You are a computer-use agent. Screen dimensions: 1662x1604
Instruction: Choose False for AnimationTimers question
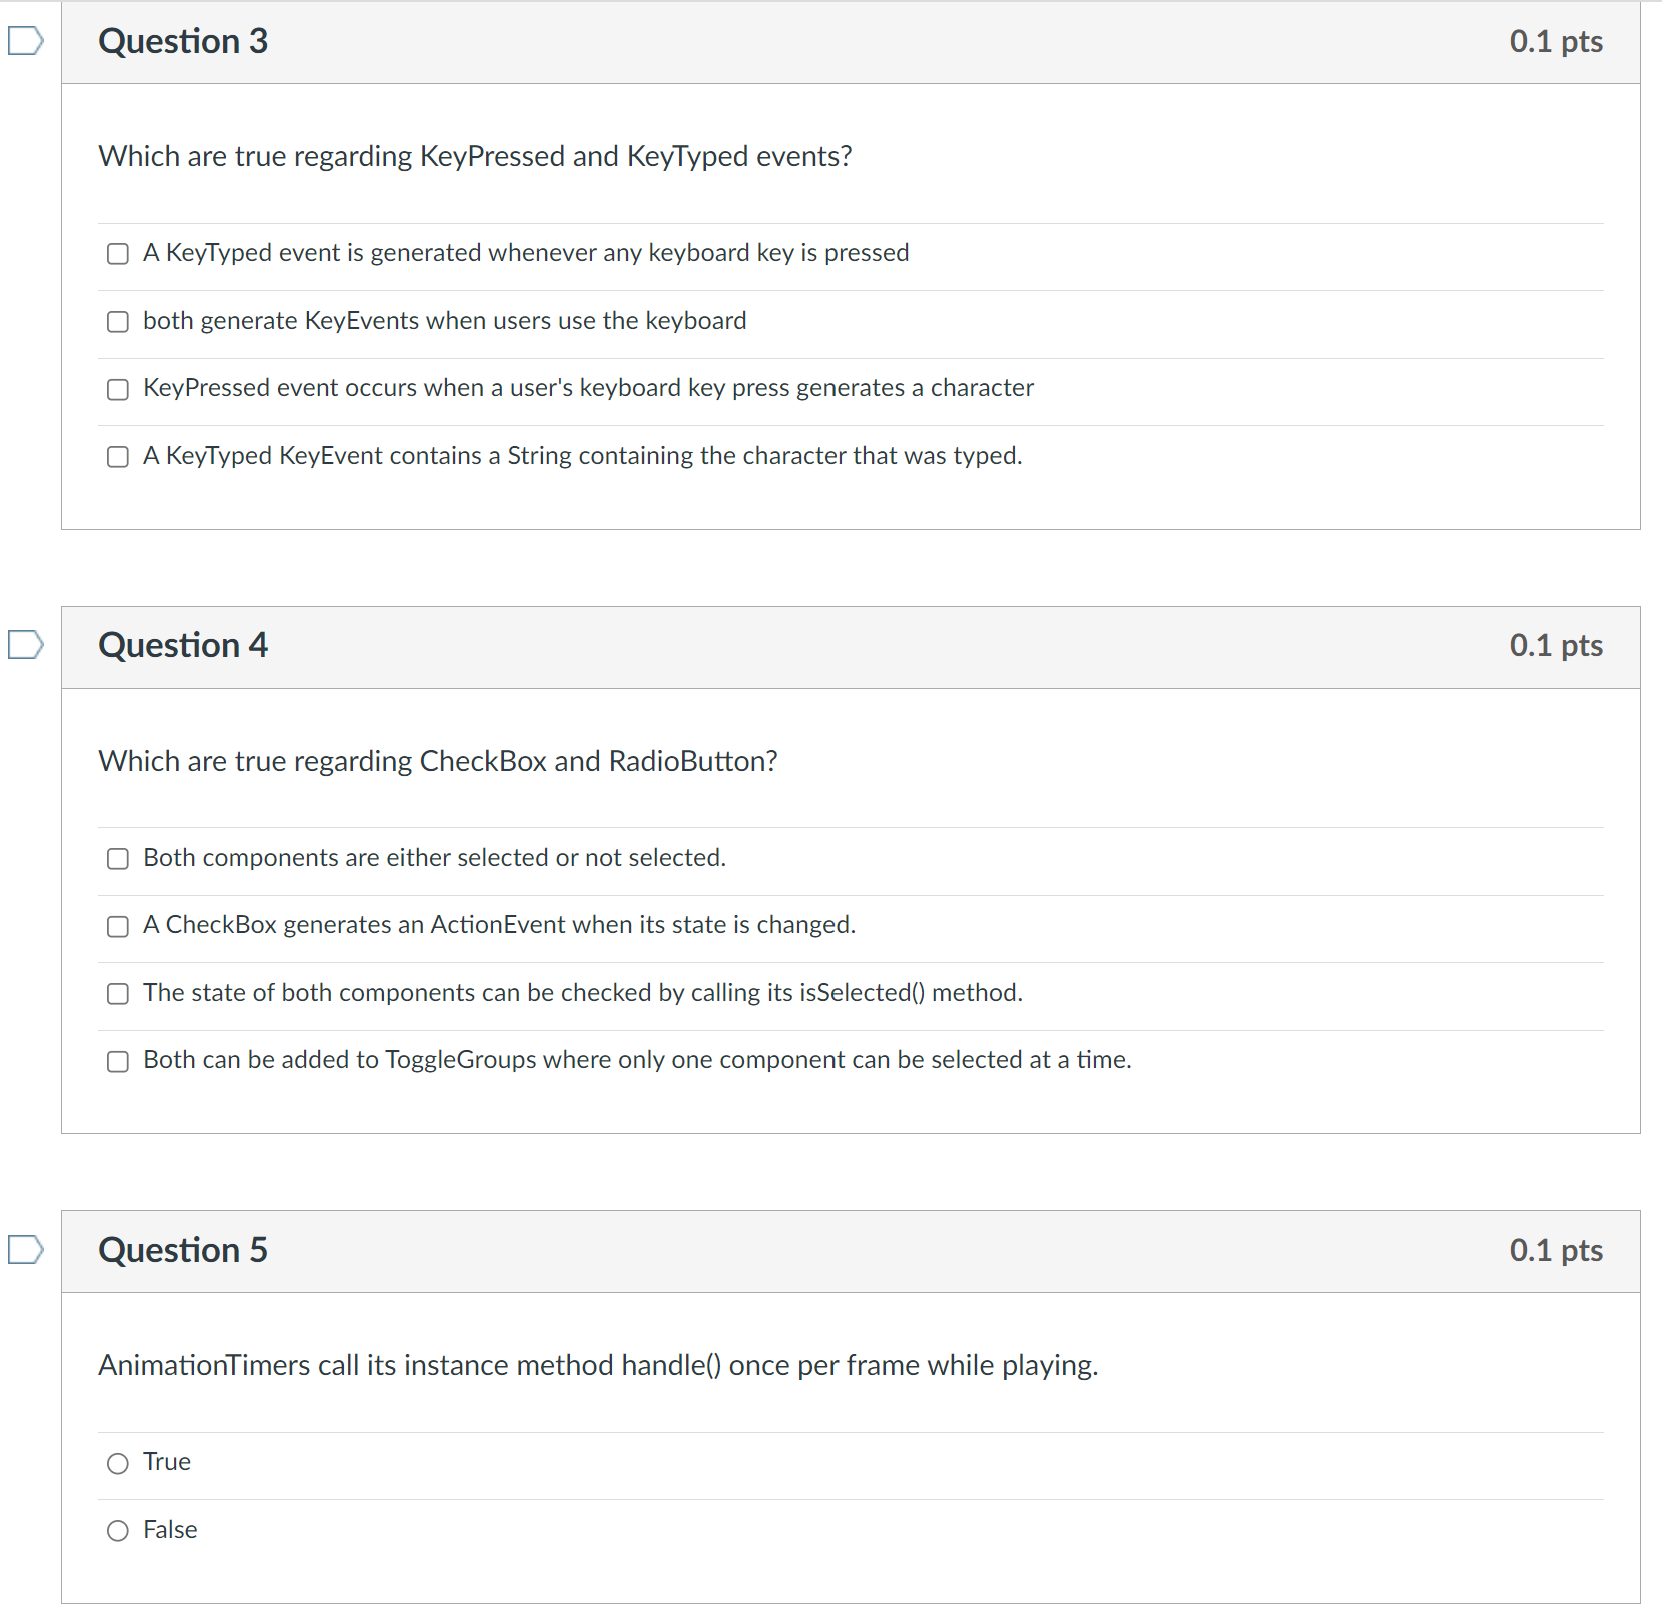pyautogui.click(x=118, y=1531)
